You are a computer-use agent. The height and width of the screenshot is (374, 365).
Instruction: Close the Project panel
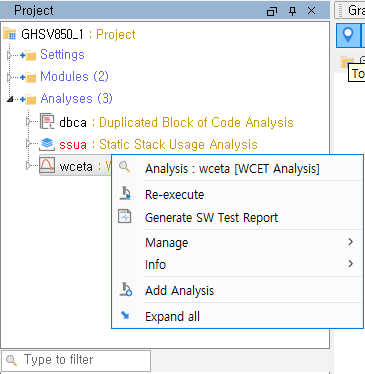(312, 11)
